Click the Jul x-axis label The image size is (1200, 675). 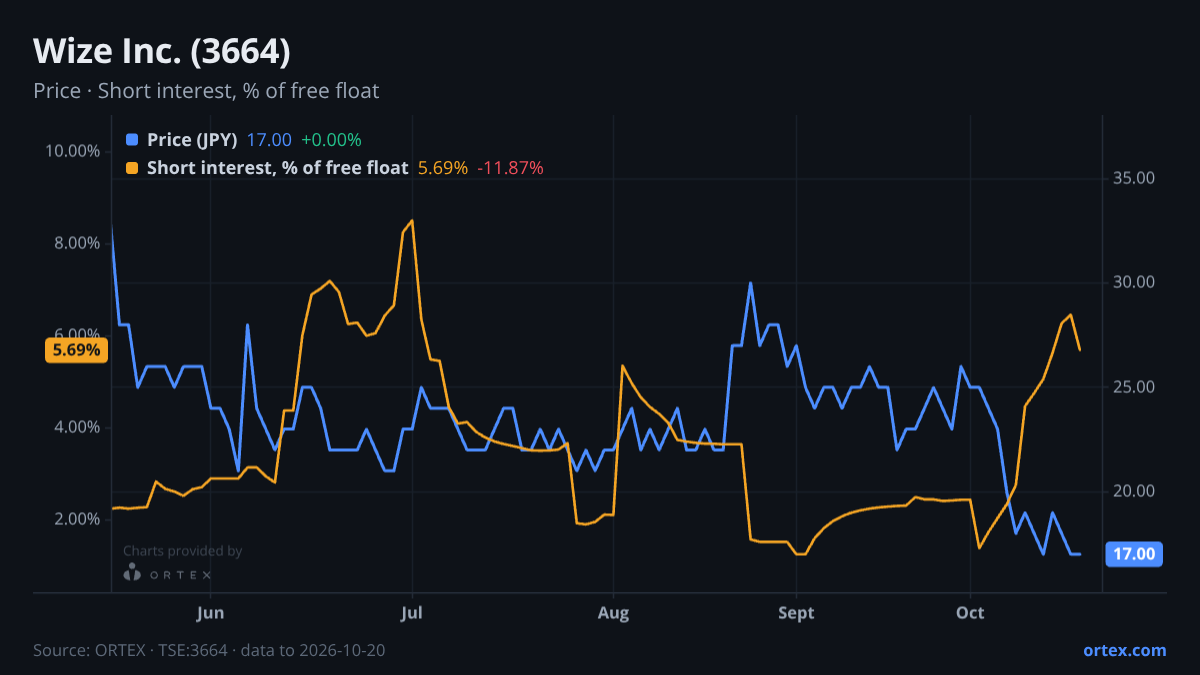coord(412,613)
